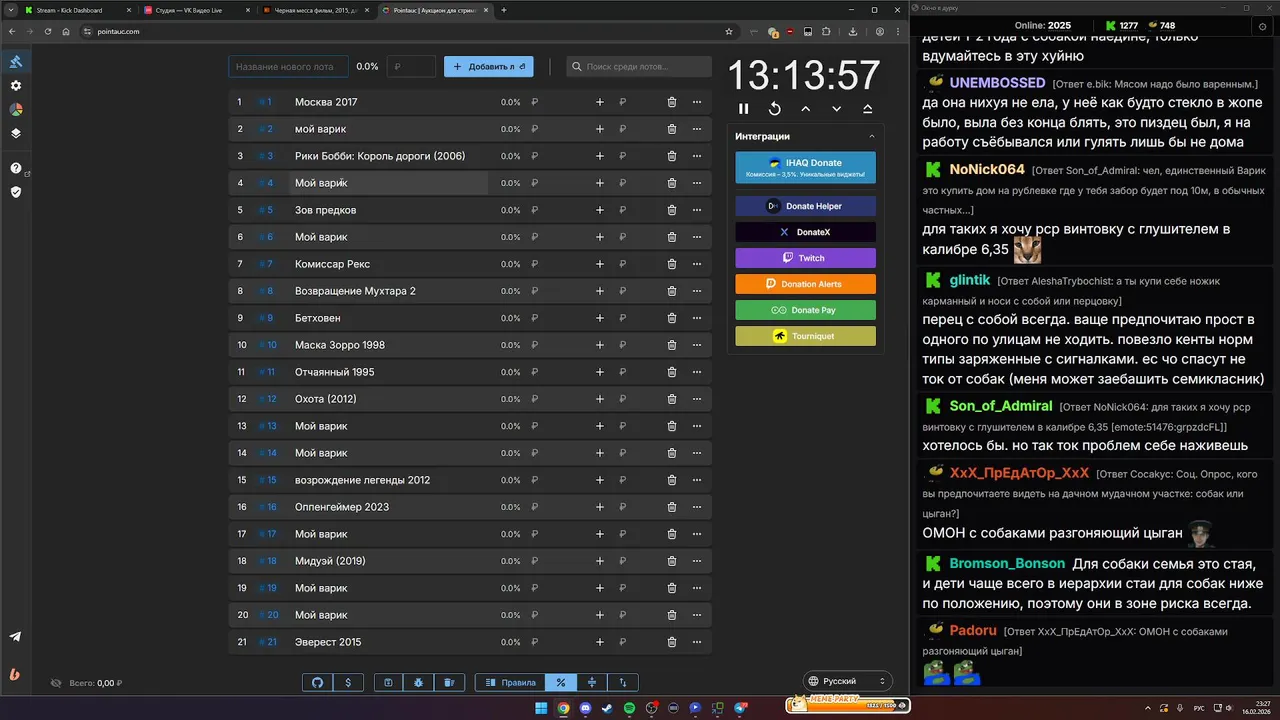
Task: Delete the Бетховен lot with trash icon
Action: click(x=672, y=318)
